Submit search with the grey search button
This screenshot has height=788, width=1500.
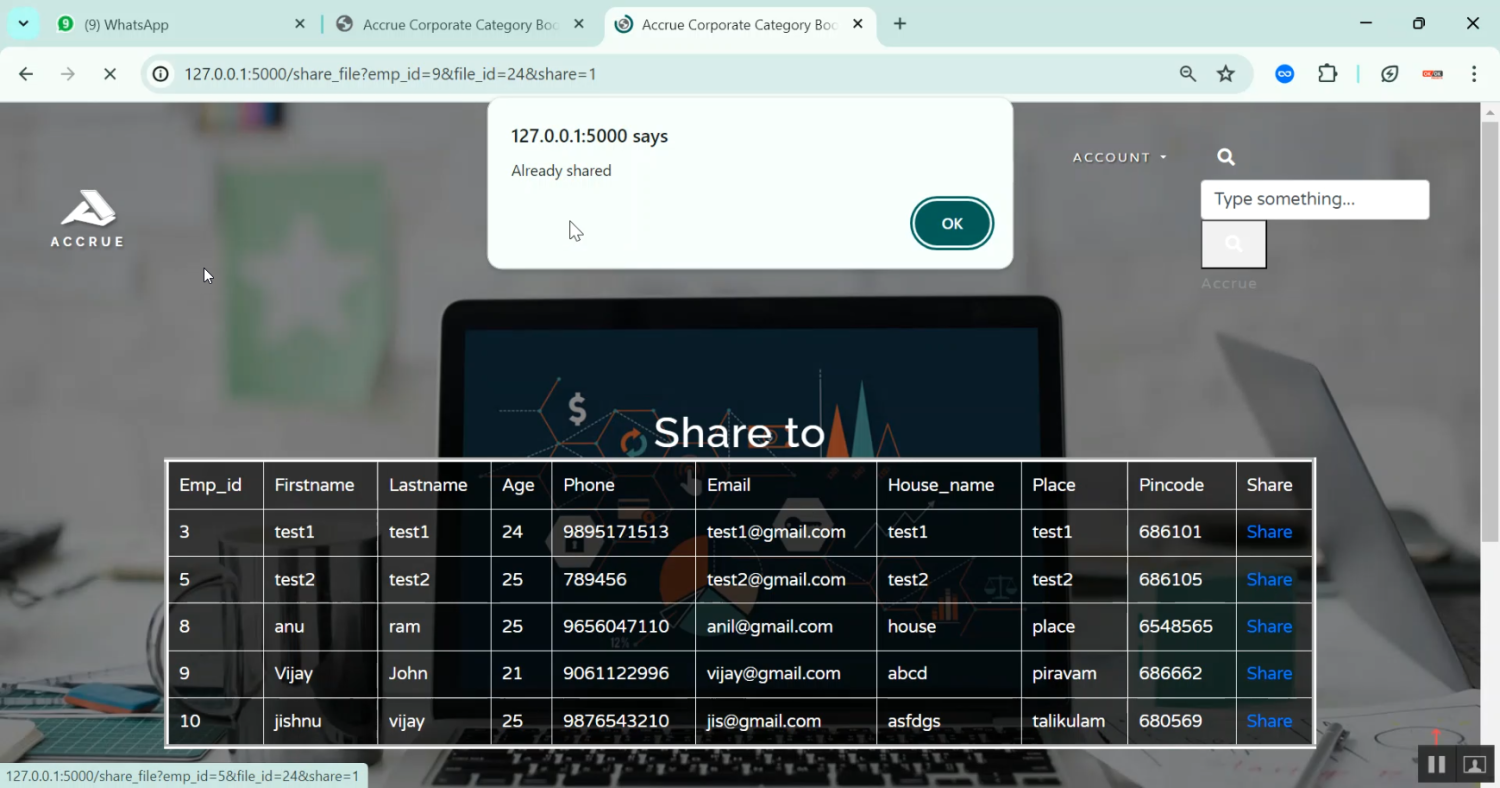(1234, 244)
